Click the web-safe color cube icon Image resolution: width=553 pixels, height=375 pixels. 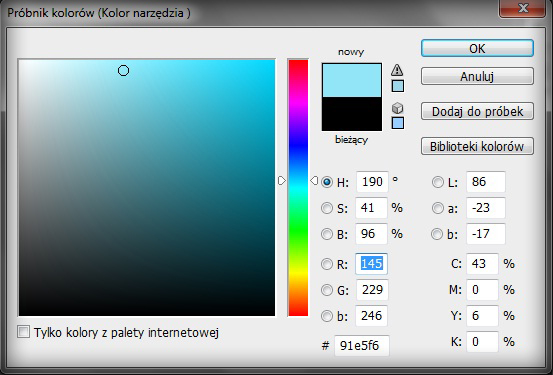(x=397, y=108)
